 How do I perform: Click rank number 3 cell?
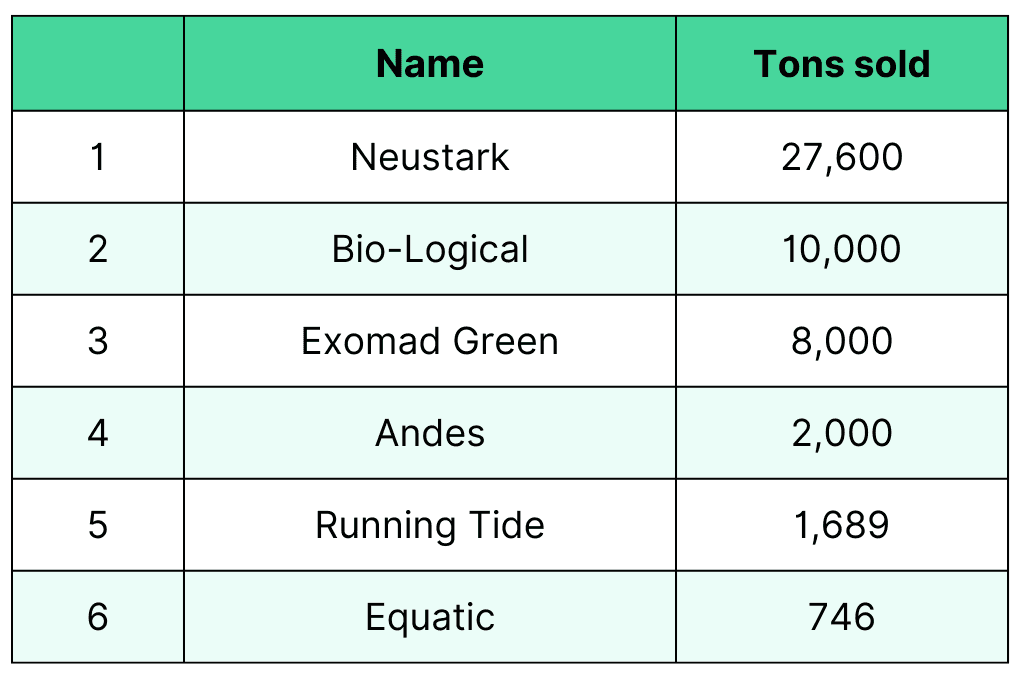(98, 341)
